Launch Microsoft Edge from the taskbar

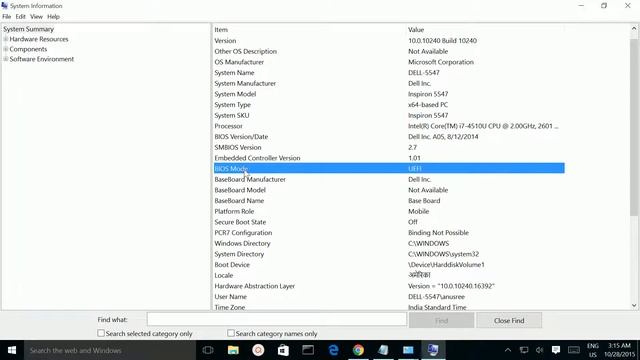coord(333,350)
